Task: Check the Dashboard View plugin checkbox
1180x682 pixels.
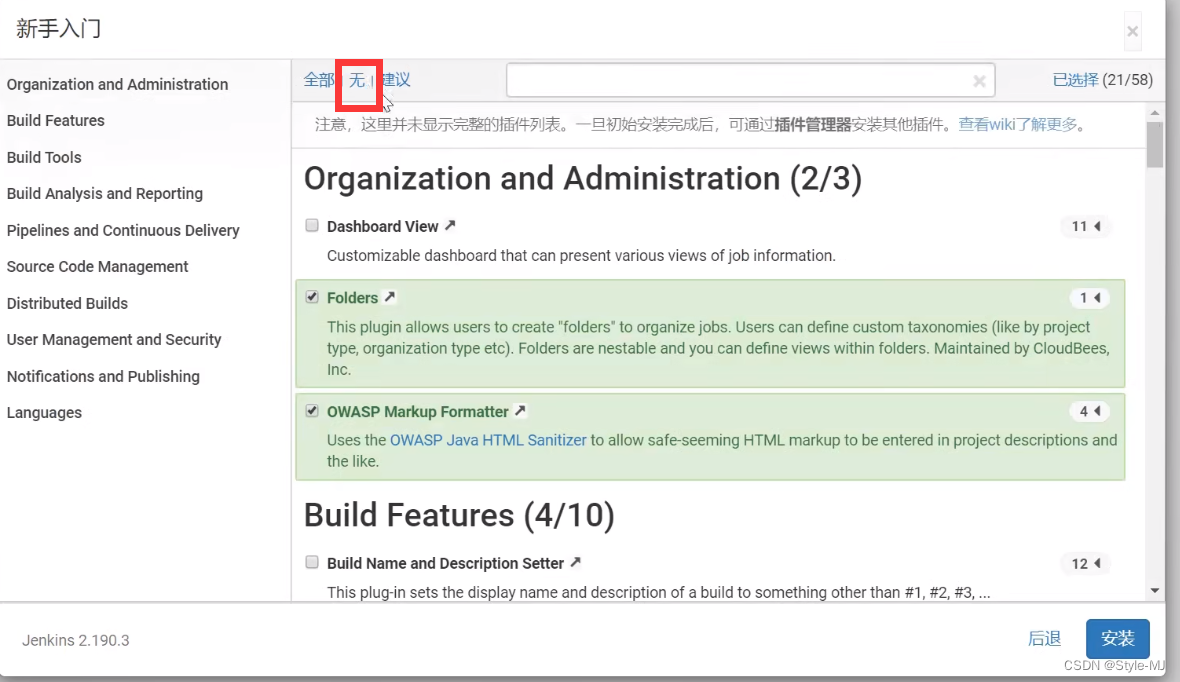Action: pos(312,225)
